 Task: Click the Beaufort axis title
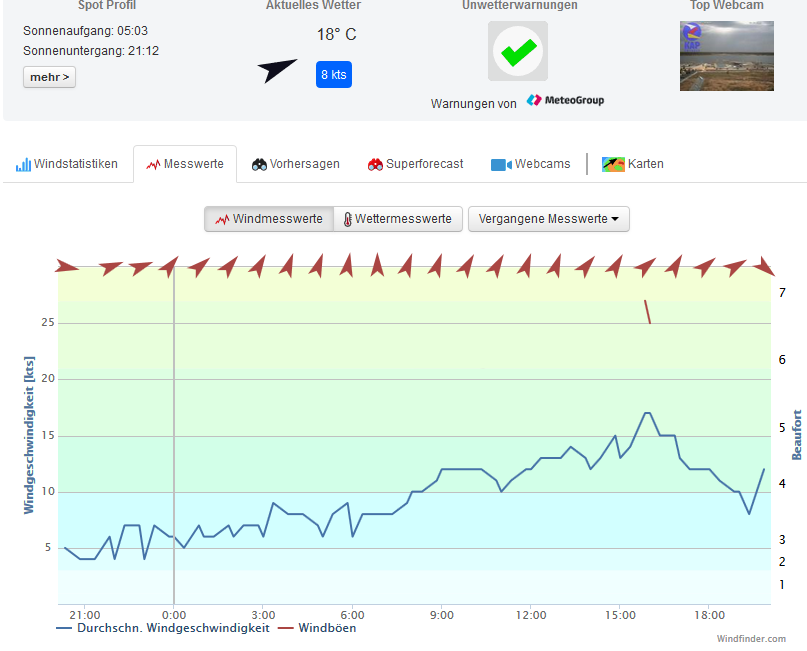click(797, 435)
